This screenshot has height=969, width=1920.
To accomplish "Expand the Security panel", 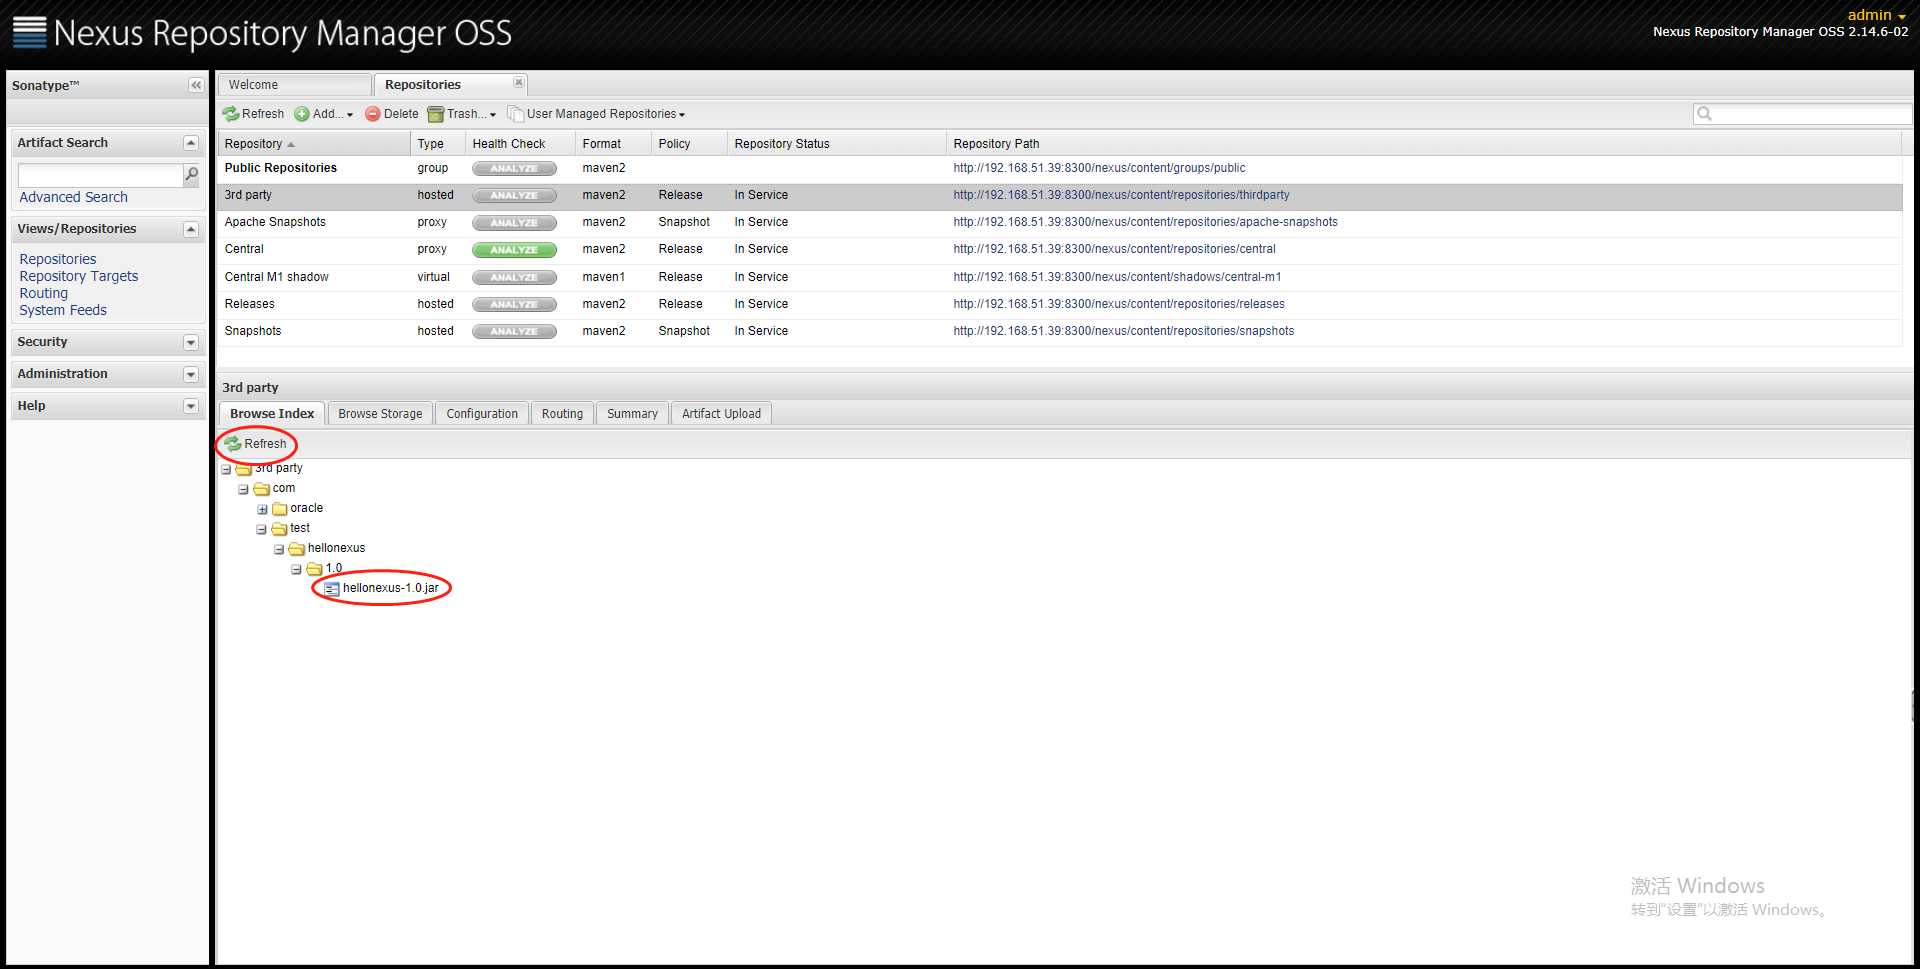I will 191,342.
